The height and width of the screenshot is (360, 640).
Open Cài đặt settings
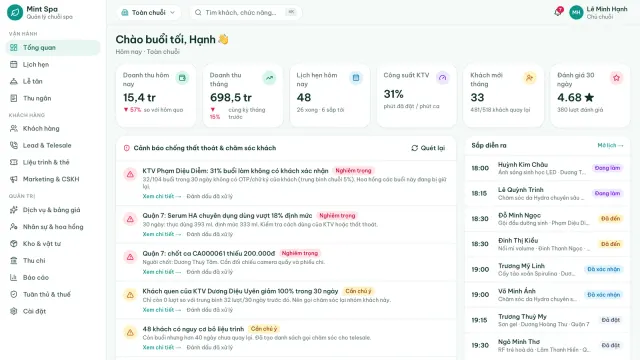point(53,311)
